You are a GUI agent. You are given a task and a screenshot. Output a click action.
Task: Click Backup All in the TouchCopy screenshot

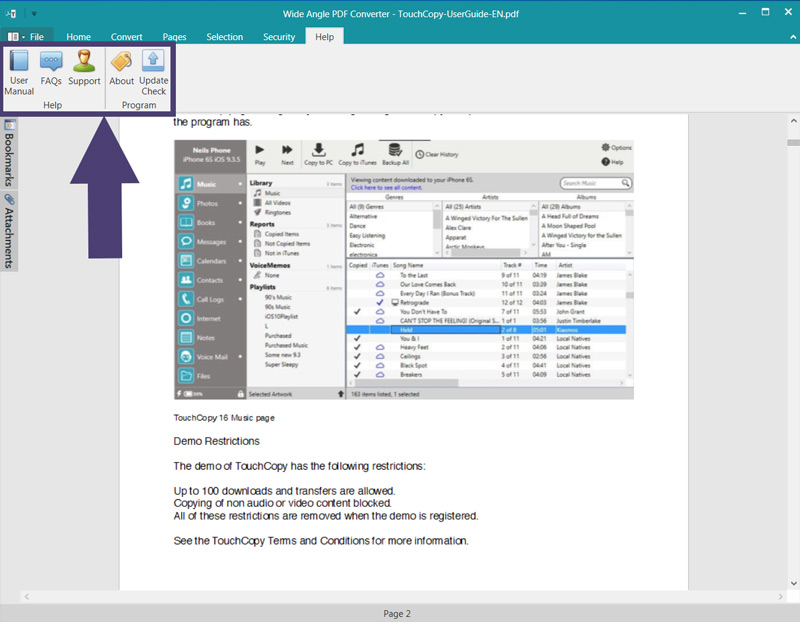pyautogui.click(x=395, y=155)
